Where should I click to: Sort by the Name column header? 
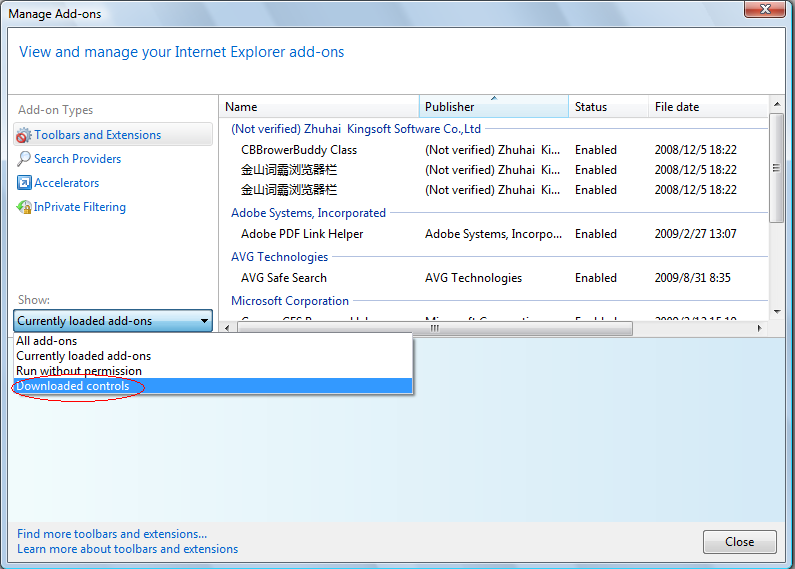[x=319, y=106]
